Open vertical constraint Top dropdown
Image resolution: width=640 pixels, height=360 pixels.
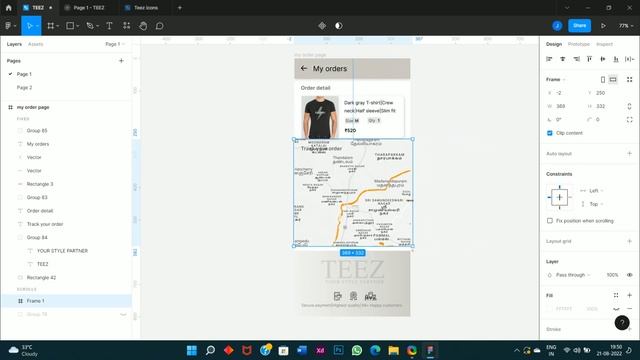click(596, 204)
